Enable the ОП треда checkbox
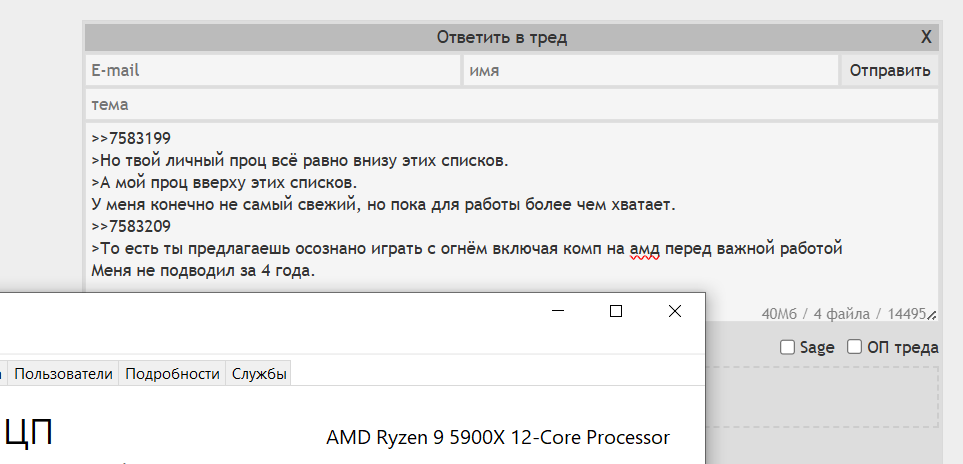This screenshot has height=464, width=963. (x=855, y=348)
